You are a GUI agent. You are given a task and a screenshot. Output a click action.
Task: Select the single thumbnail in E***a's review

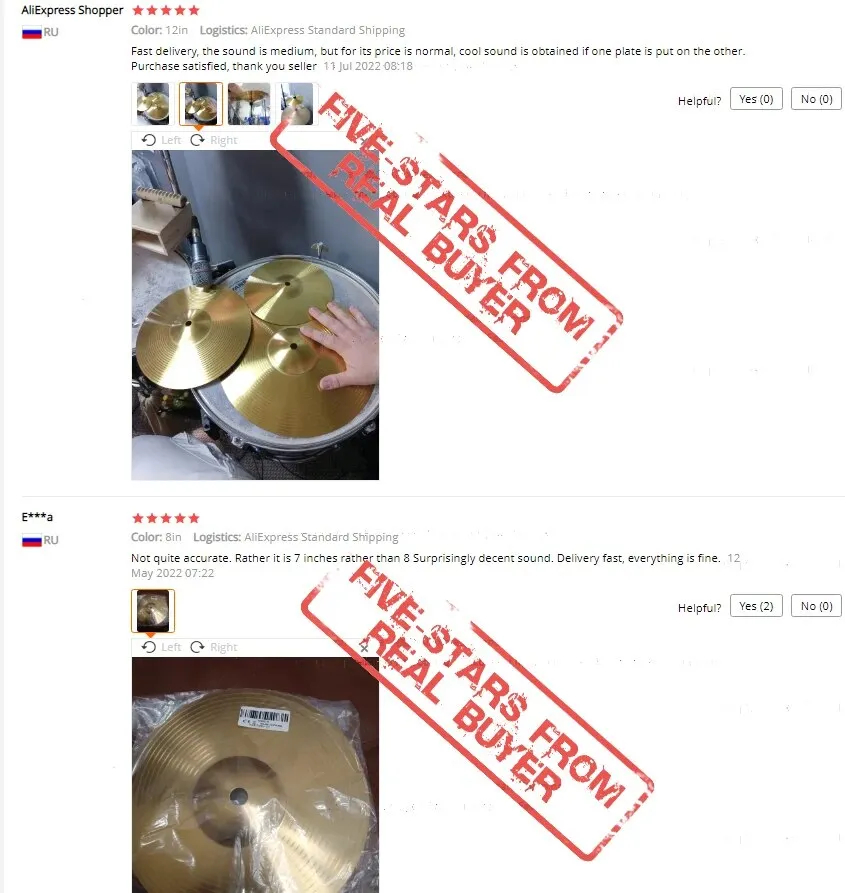click(153, 611)
